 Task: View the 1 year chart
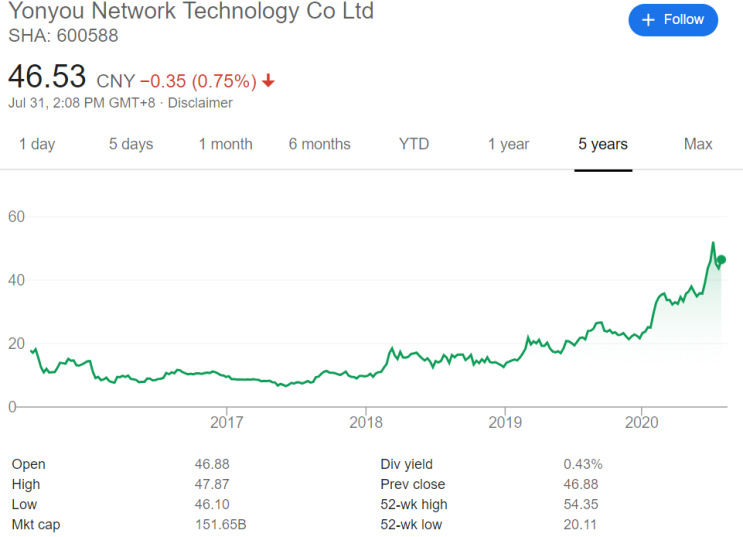[x=508, y=144]
